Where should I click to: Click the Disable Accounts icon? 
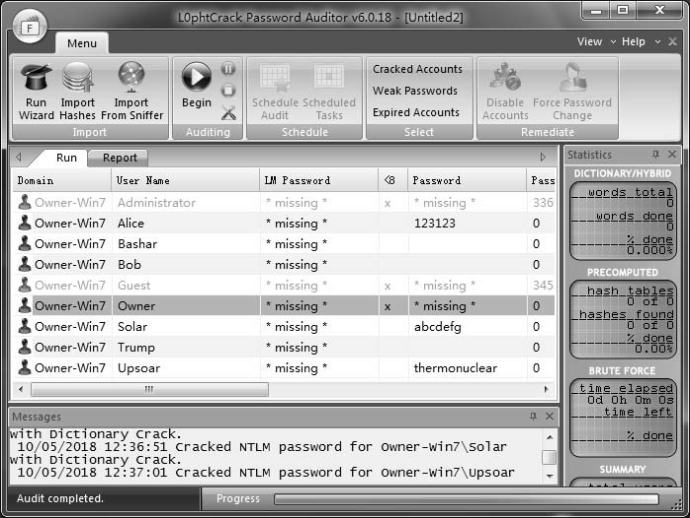coord(505,77)
